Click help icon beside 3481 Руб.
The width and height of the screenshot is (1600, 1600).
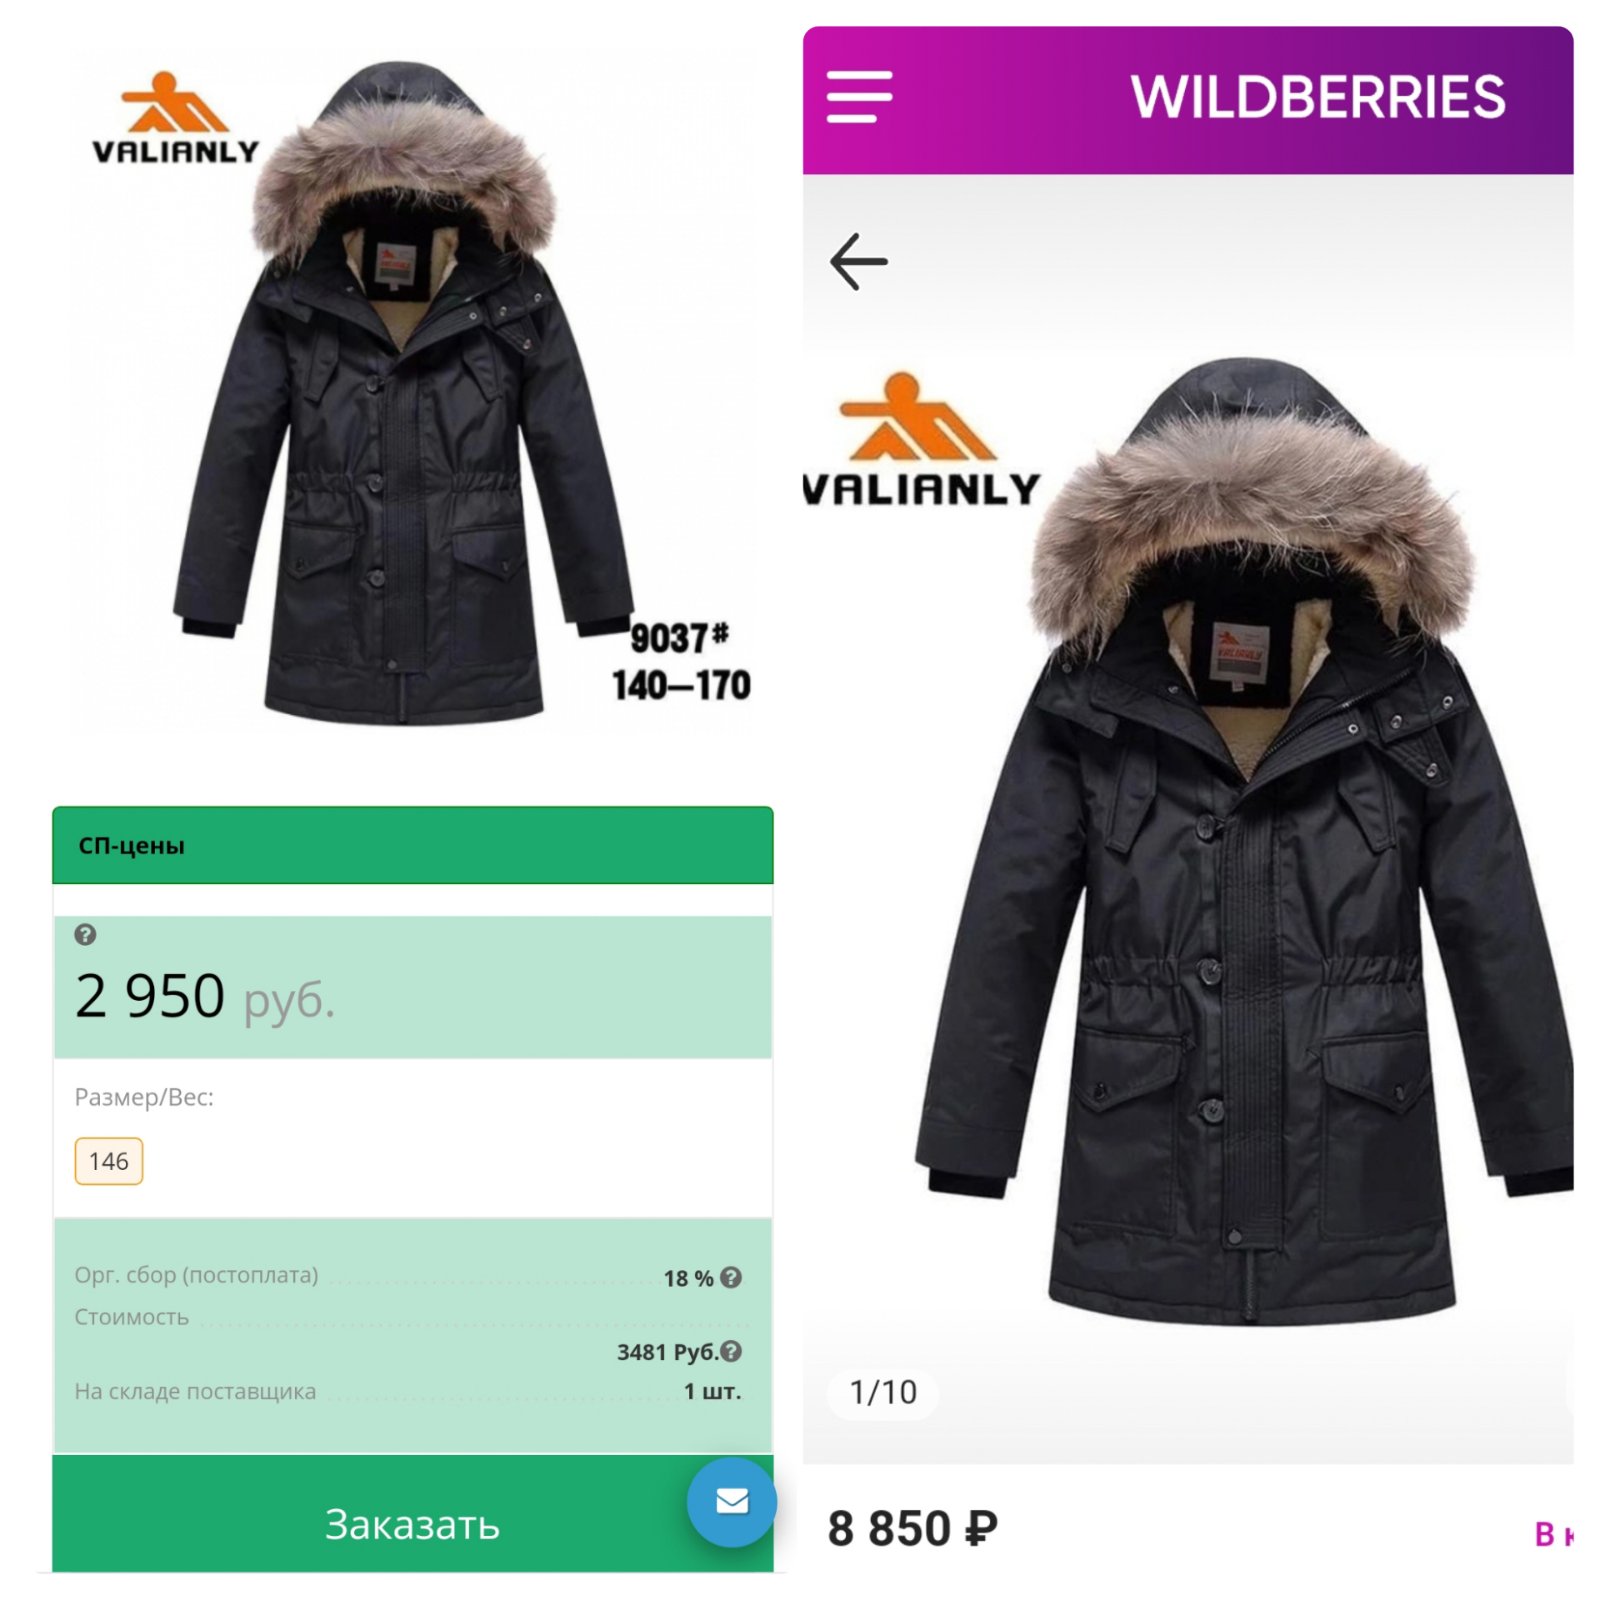tap(731, 1351)
